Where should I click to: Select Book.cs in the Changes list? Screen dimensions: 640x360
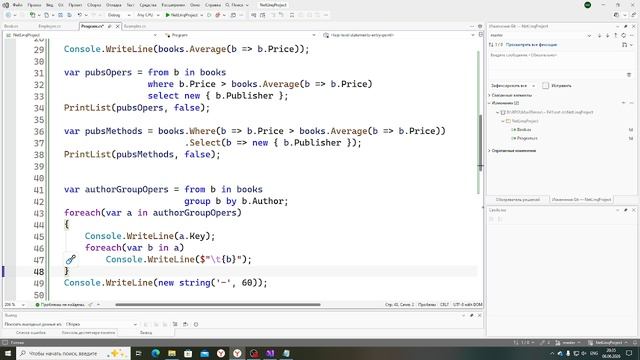pos(524,129)
